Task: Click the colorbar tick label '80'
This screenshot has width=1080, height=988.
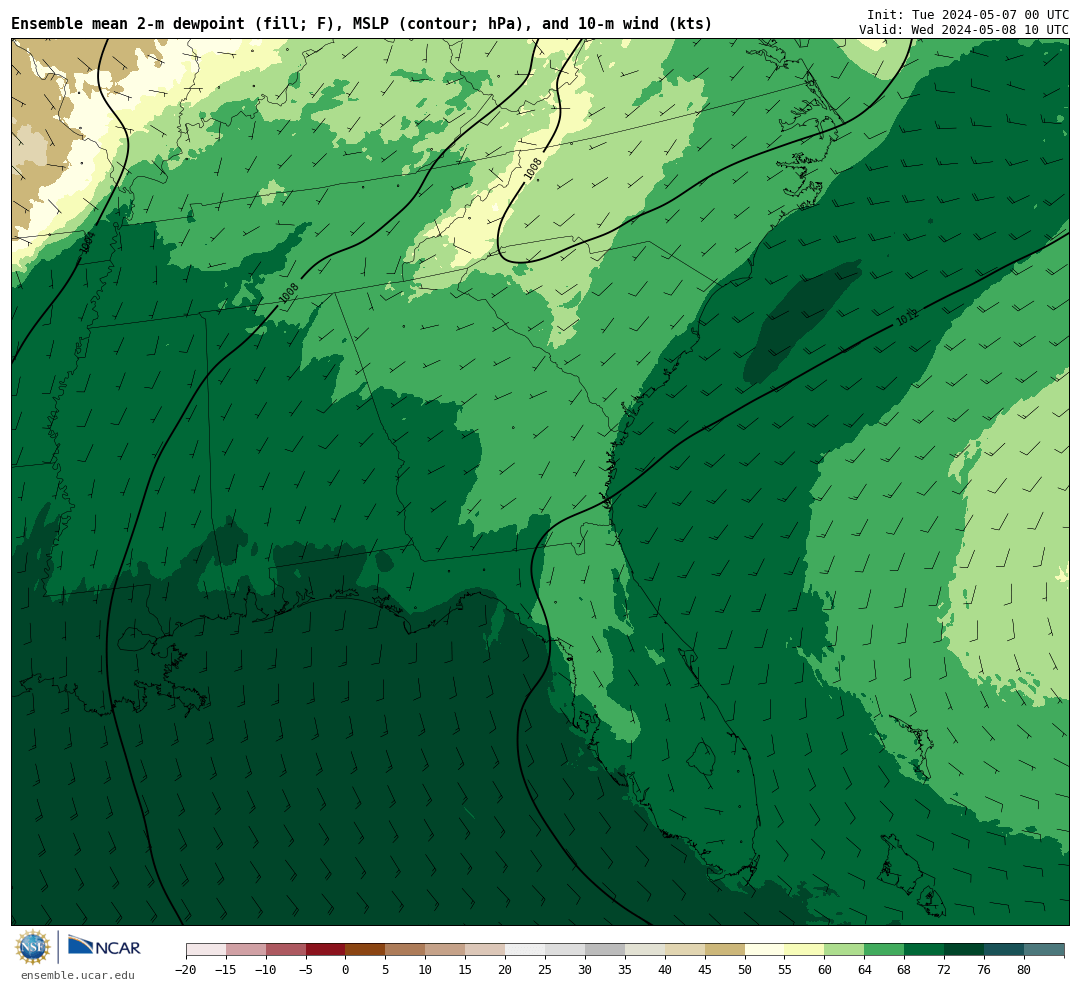Action: [1025, 969]
